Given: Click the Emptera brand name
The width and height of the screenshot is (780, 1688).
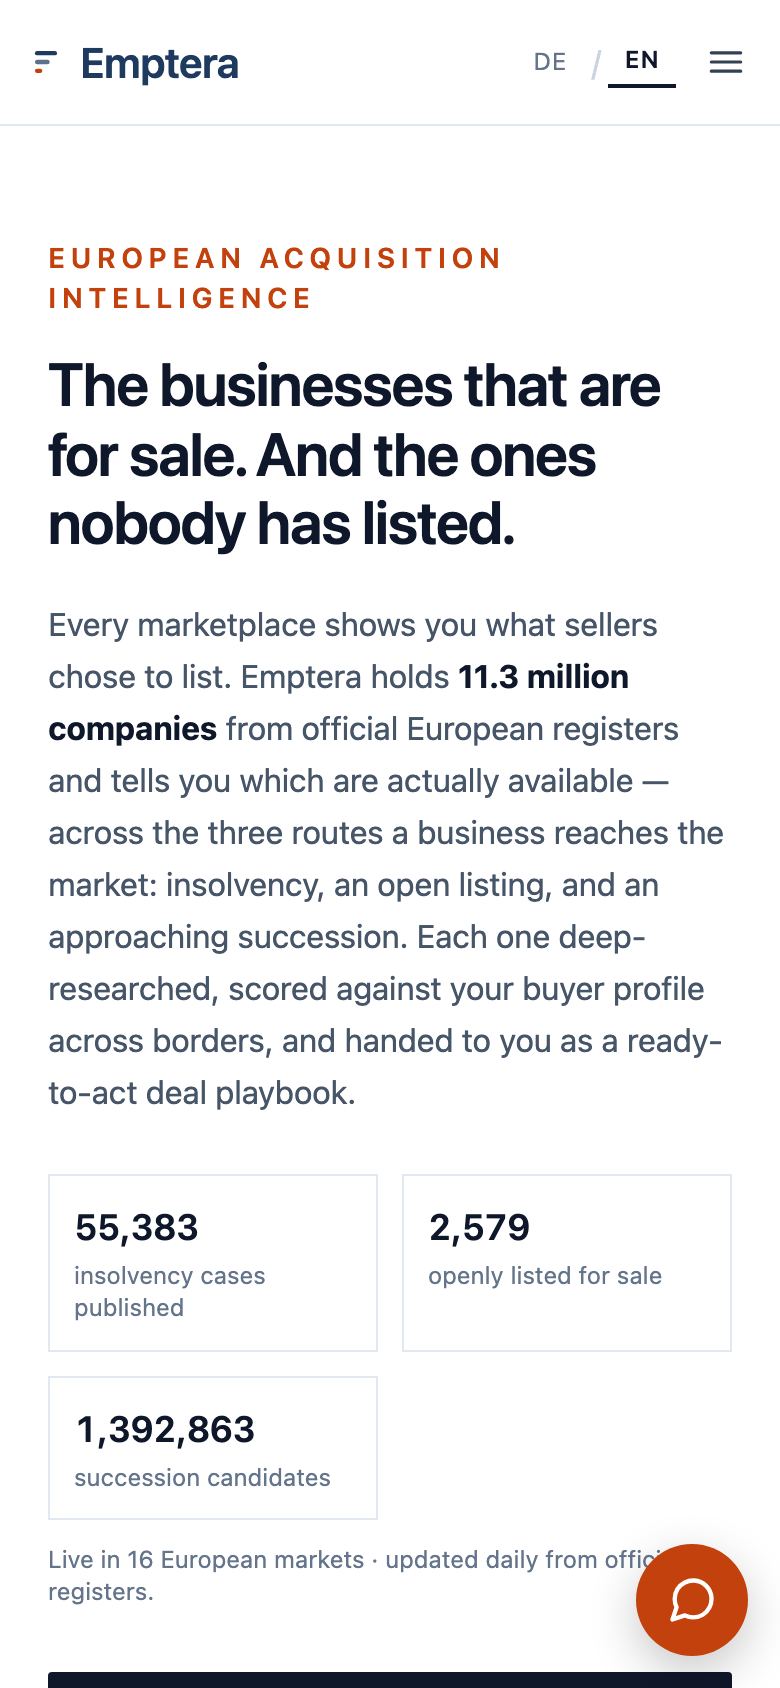Looking at the screenshot, I should [x=160, y=64].
